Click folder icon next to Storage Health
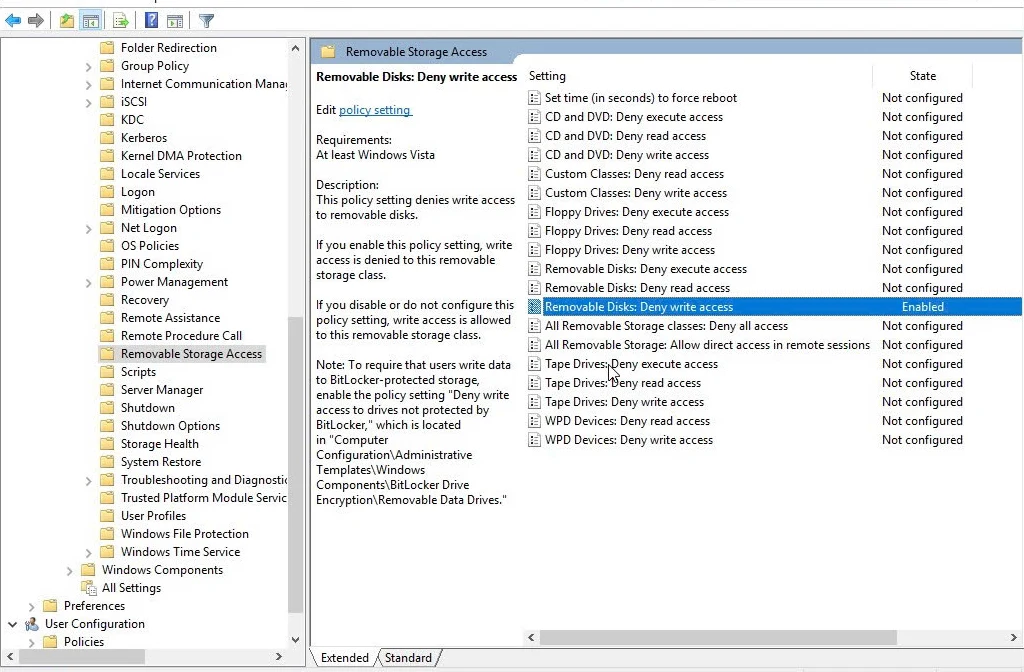Screen dimensions: 1024x672 coord(107,443)
